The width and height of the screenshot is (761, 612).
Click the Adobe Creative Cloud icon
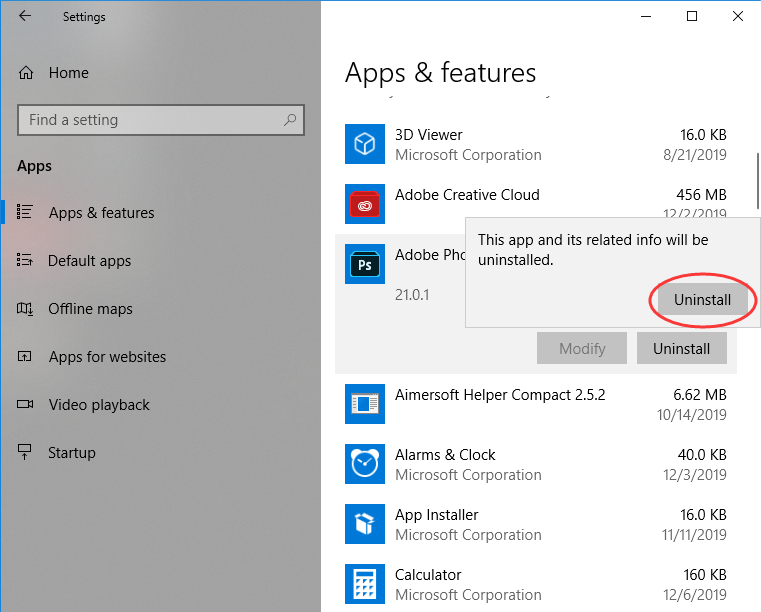(364, 204)
